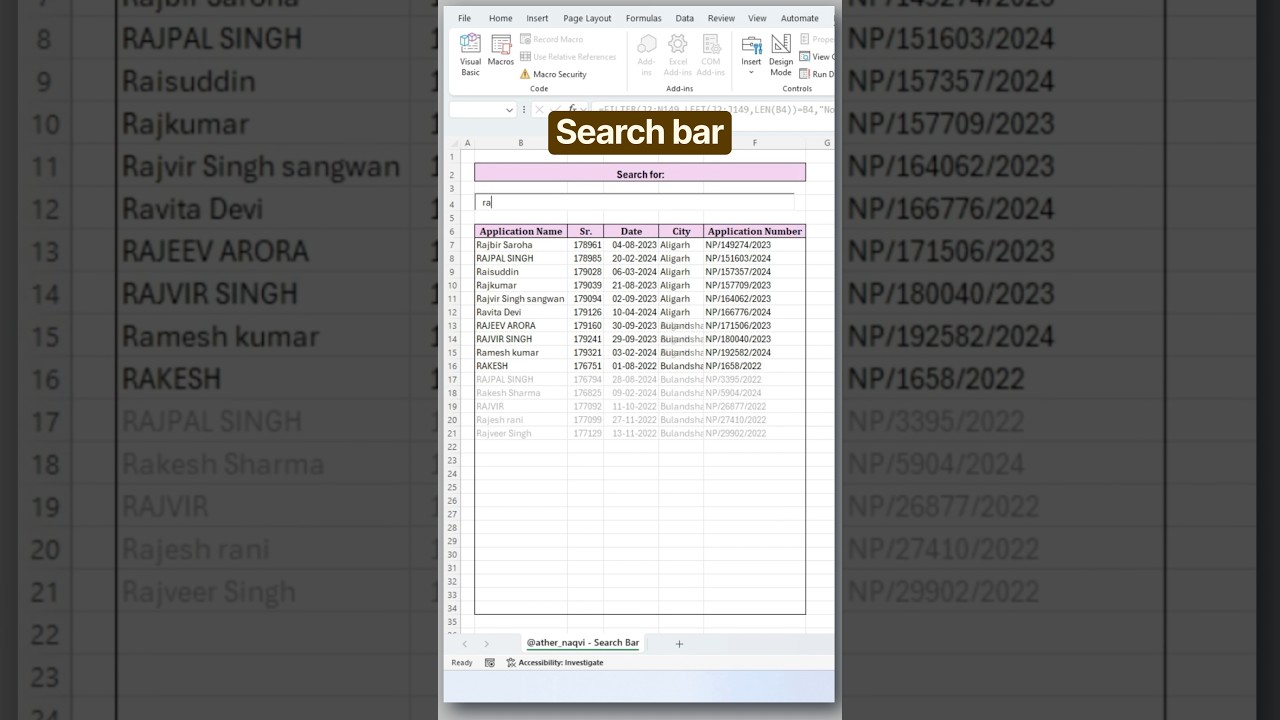Click the previous sheet navigation arrow
The image size is (1280, 720).
(464, 644)
